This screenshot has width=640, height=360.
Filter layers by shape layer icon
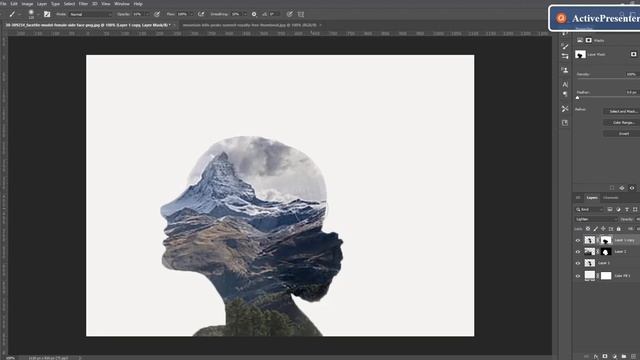(635, 209)
